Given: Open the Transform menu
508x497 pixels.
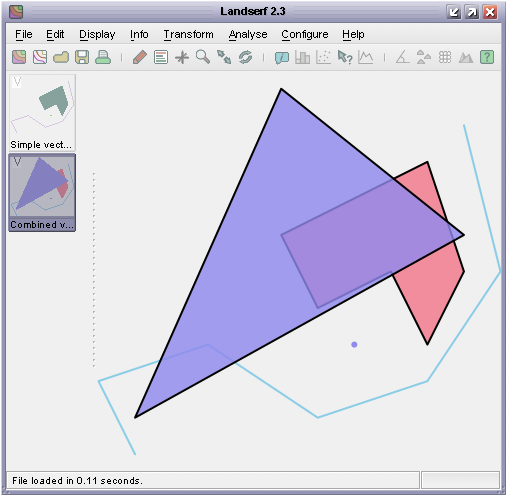Looking at the screenshot, I should coord(188,34).
